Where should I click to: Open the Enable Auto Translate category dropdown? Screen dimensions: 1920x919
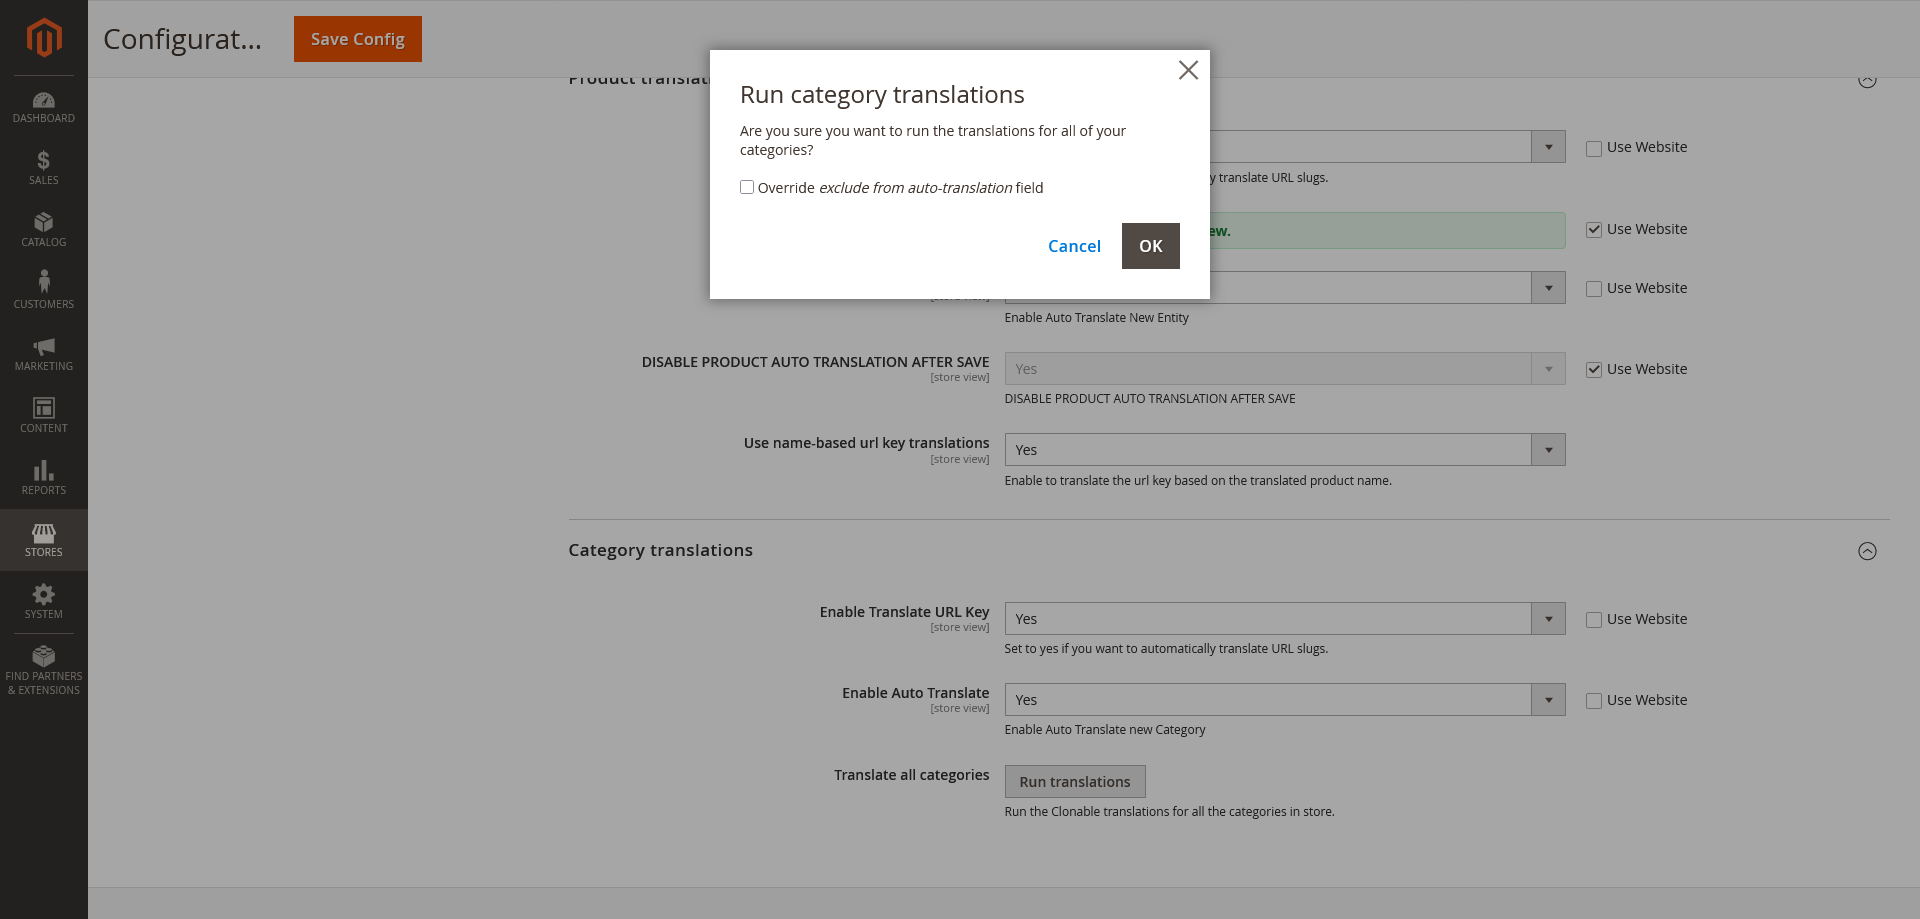[x=1548, y=699]
